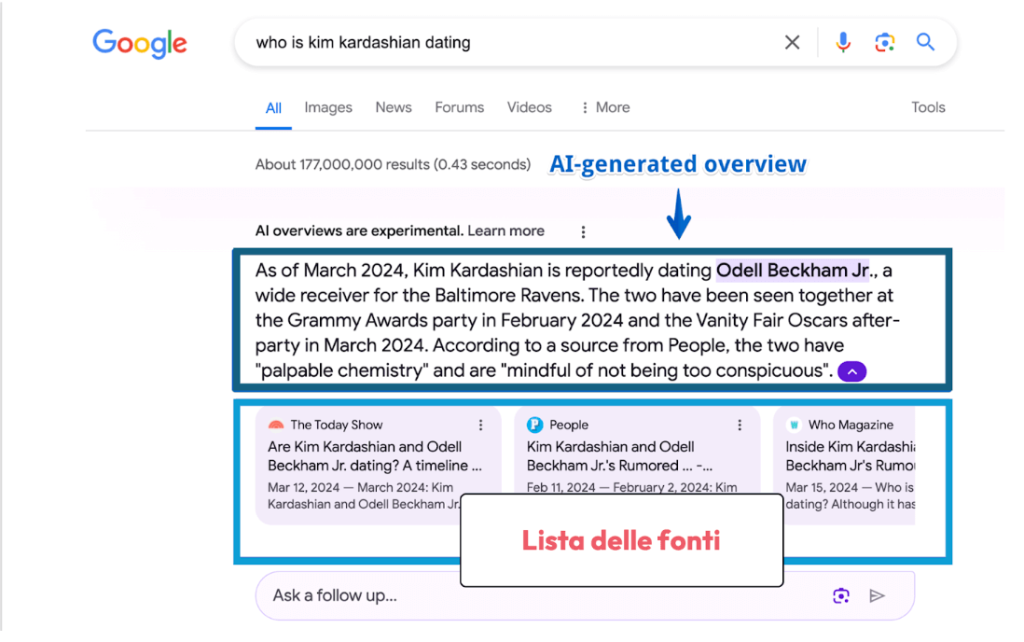The width and height of the screenshot is (1024, 642).
Task: Click The Today Show favicon
Action: pyautogui.click(x=276, y=425)
